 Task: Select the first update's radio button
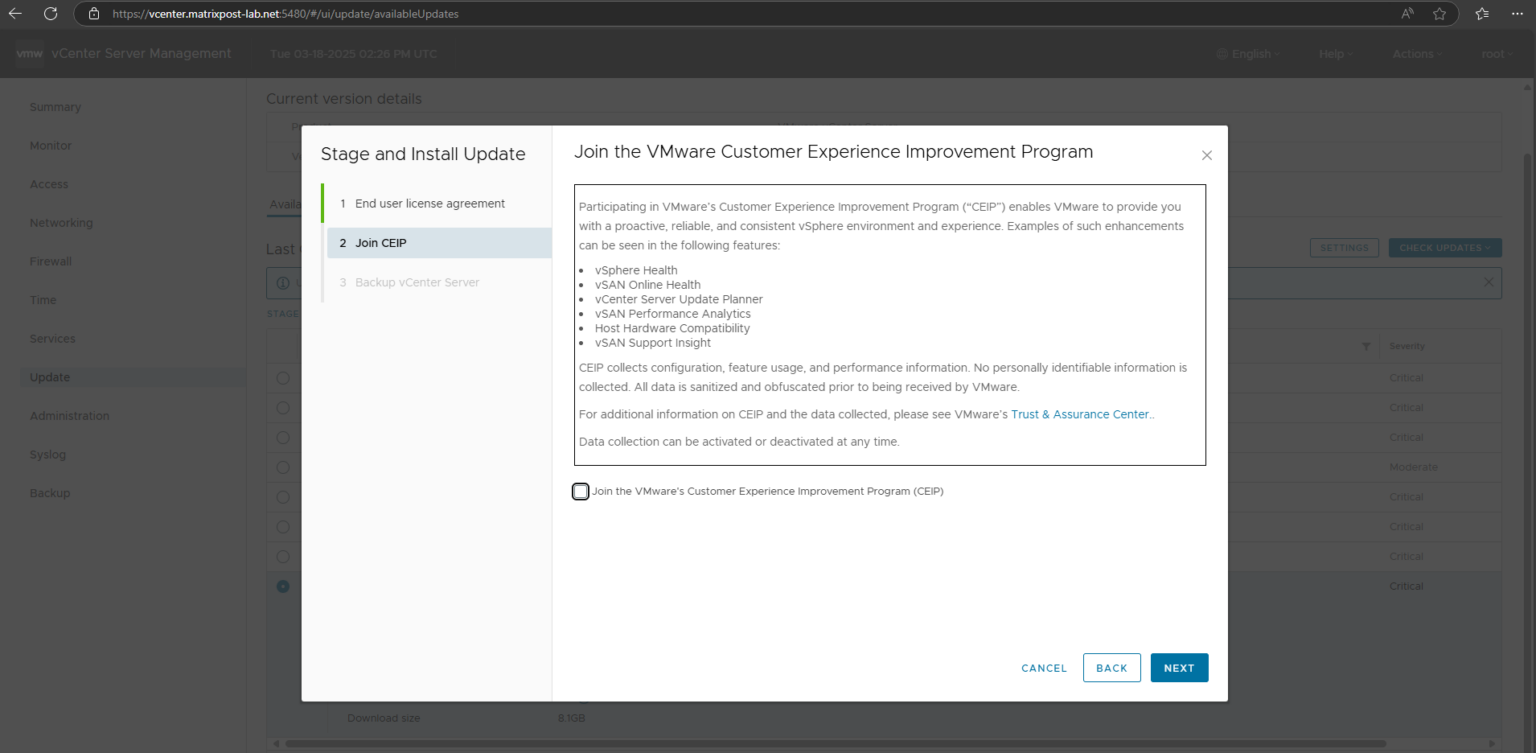[283, 377]
